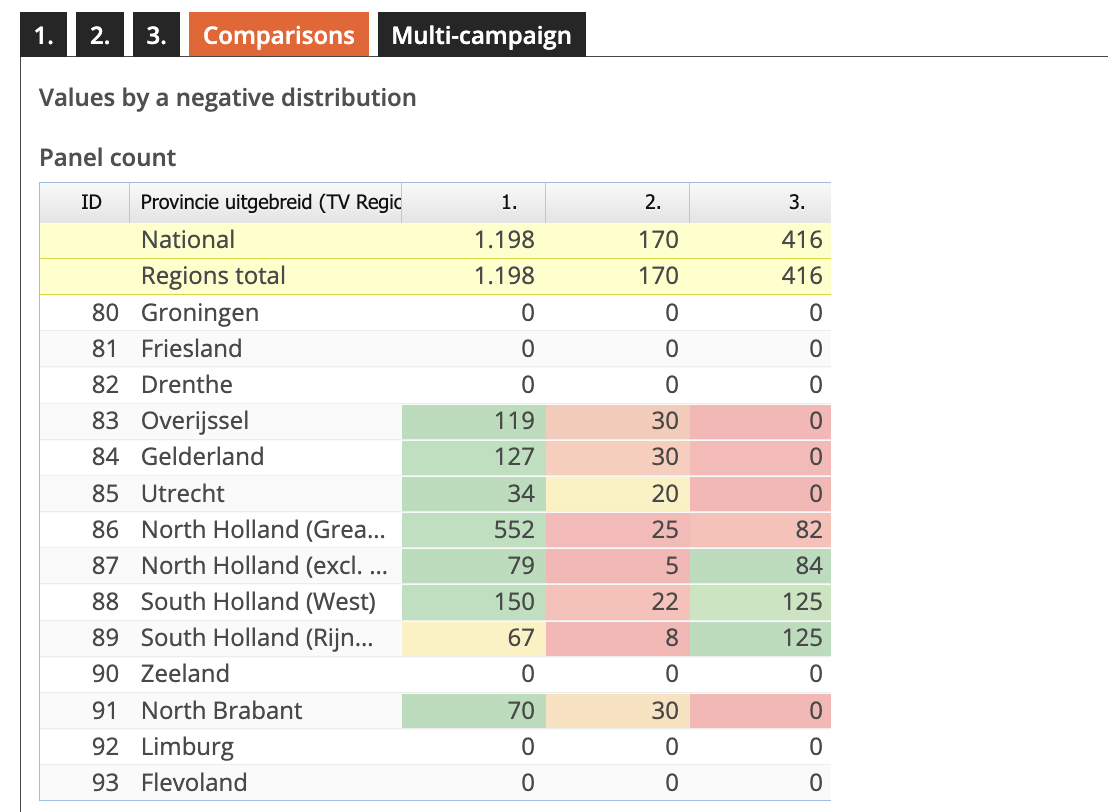This screenshot has height=812, width=1108.
Task: Select tab number 1.
Action: coord(43,35)
